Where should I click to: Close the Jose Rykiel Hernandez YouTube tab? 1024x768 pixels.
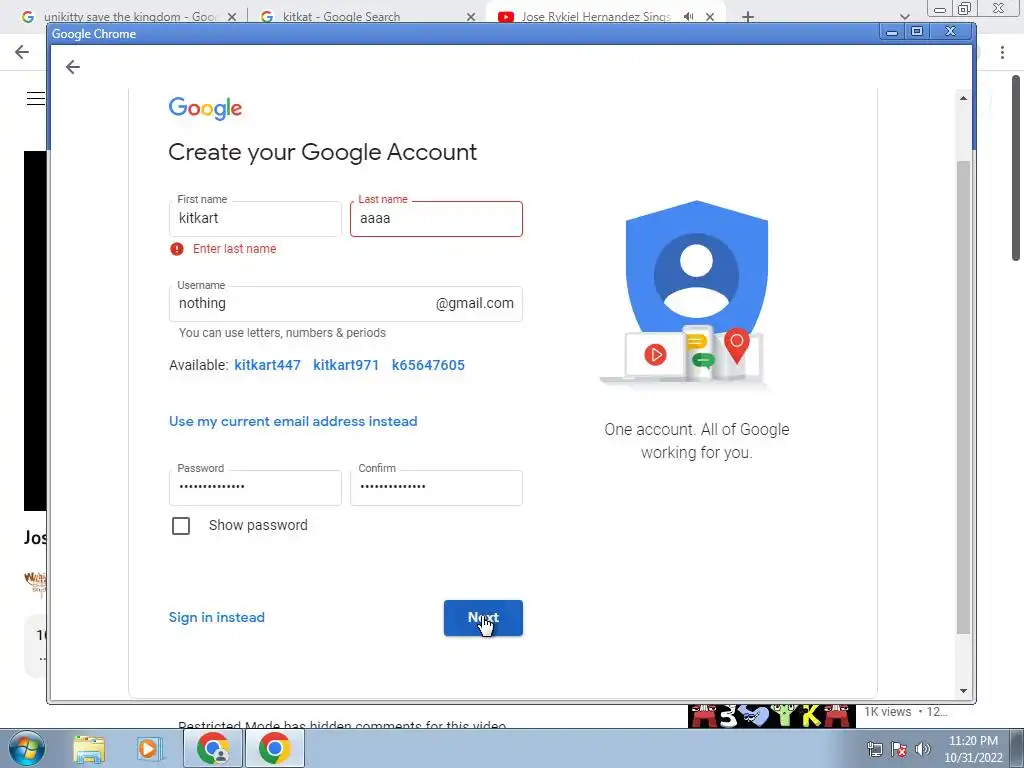click(x=710, y=17)
